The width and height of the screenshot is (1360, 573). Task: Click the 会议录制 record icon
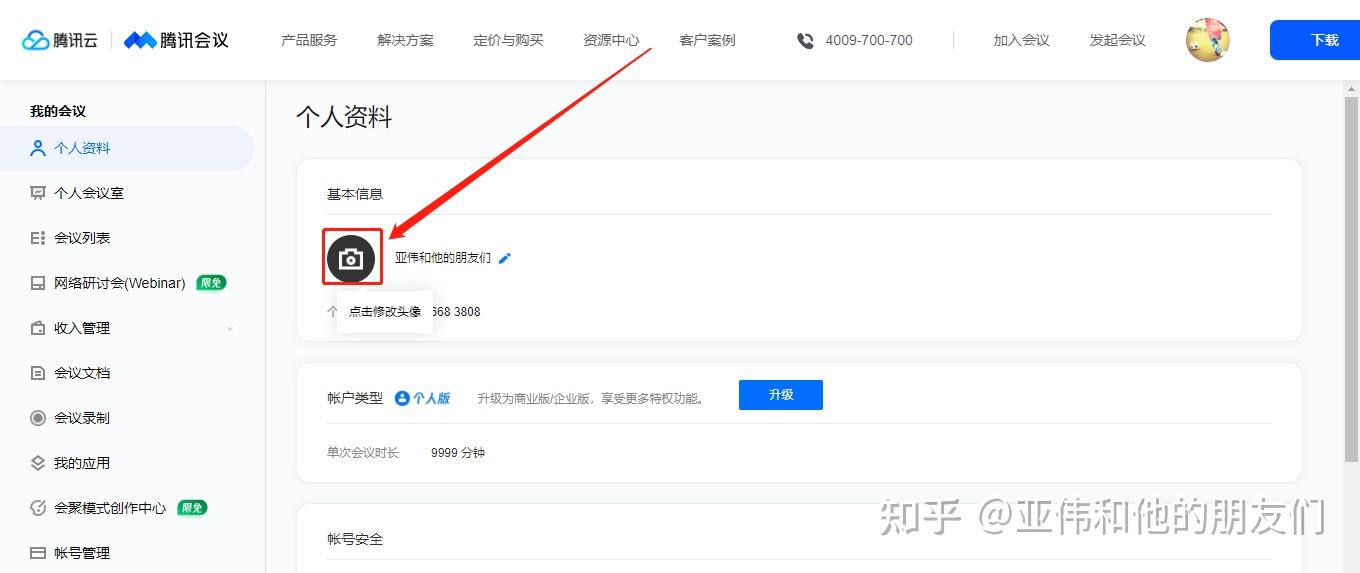pos(38,418)
